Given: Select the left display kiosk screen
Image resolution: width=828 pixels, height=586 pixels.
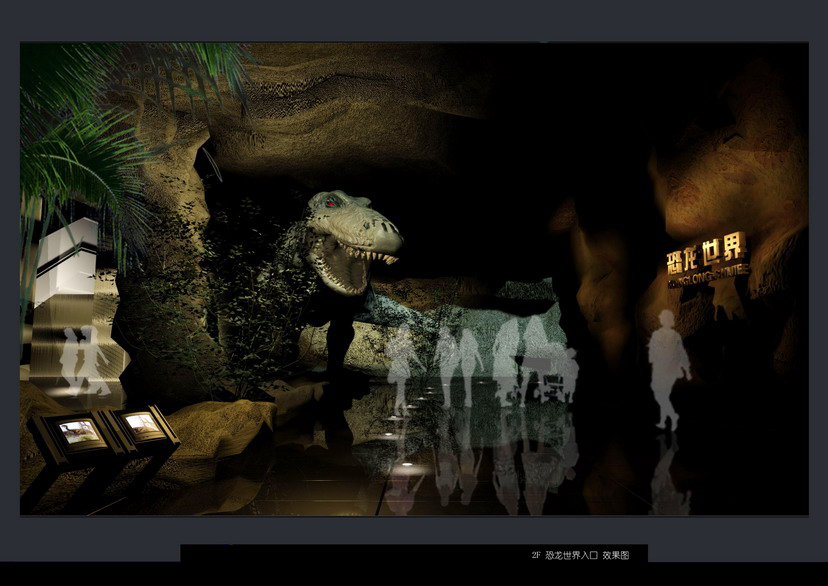Looking at the screenshot, I should click(79, 432).
